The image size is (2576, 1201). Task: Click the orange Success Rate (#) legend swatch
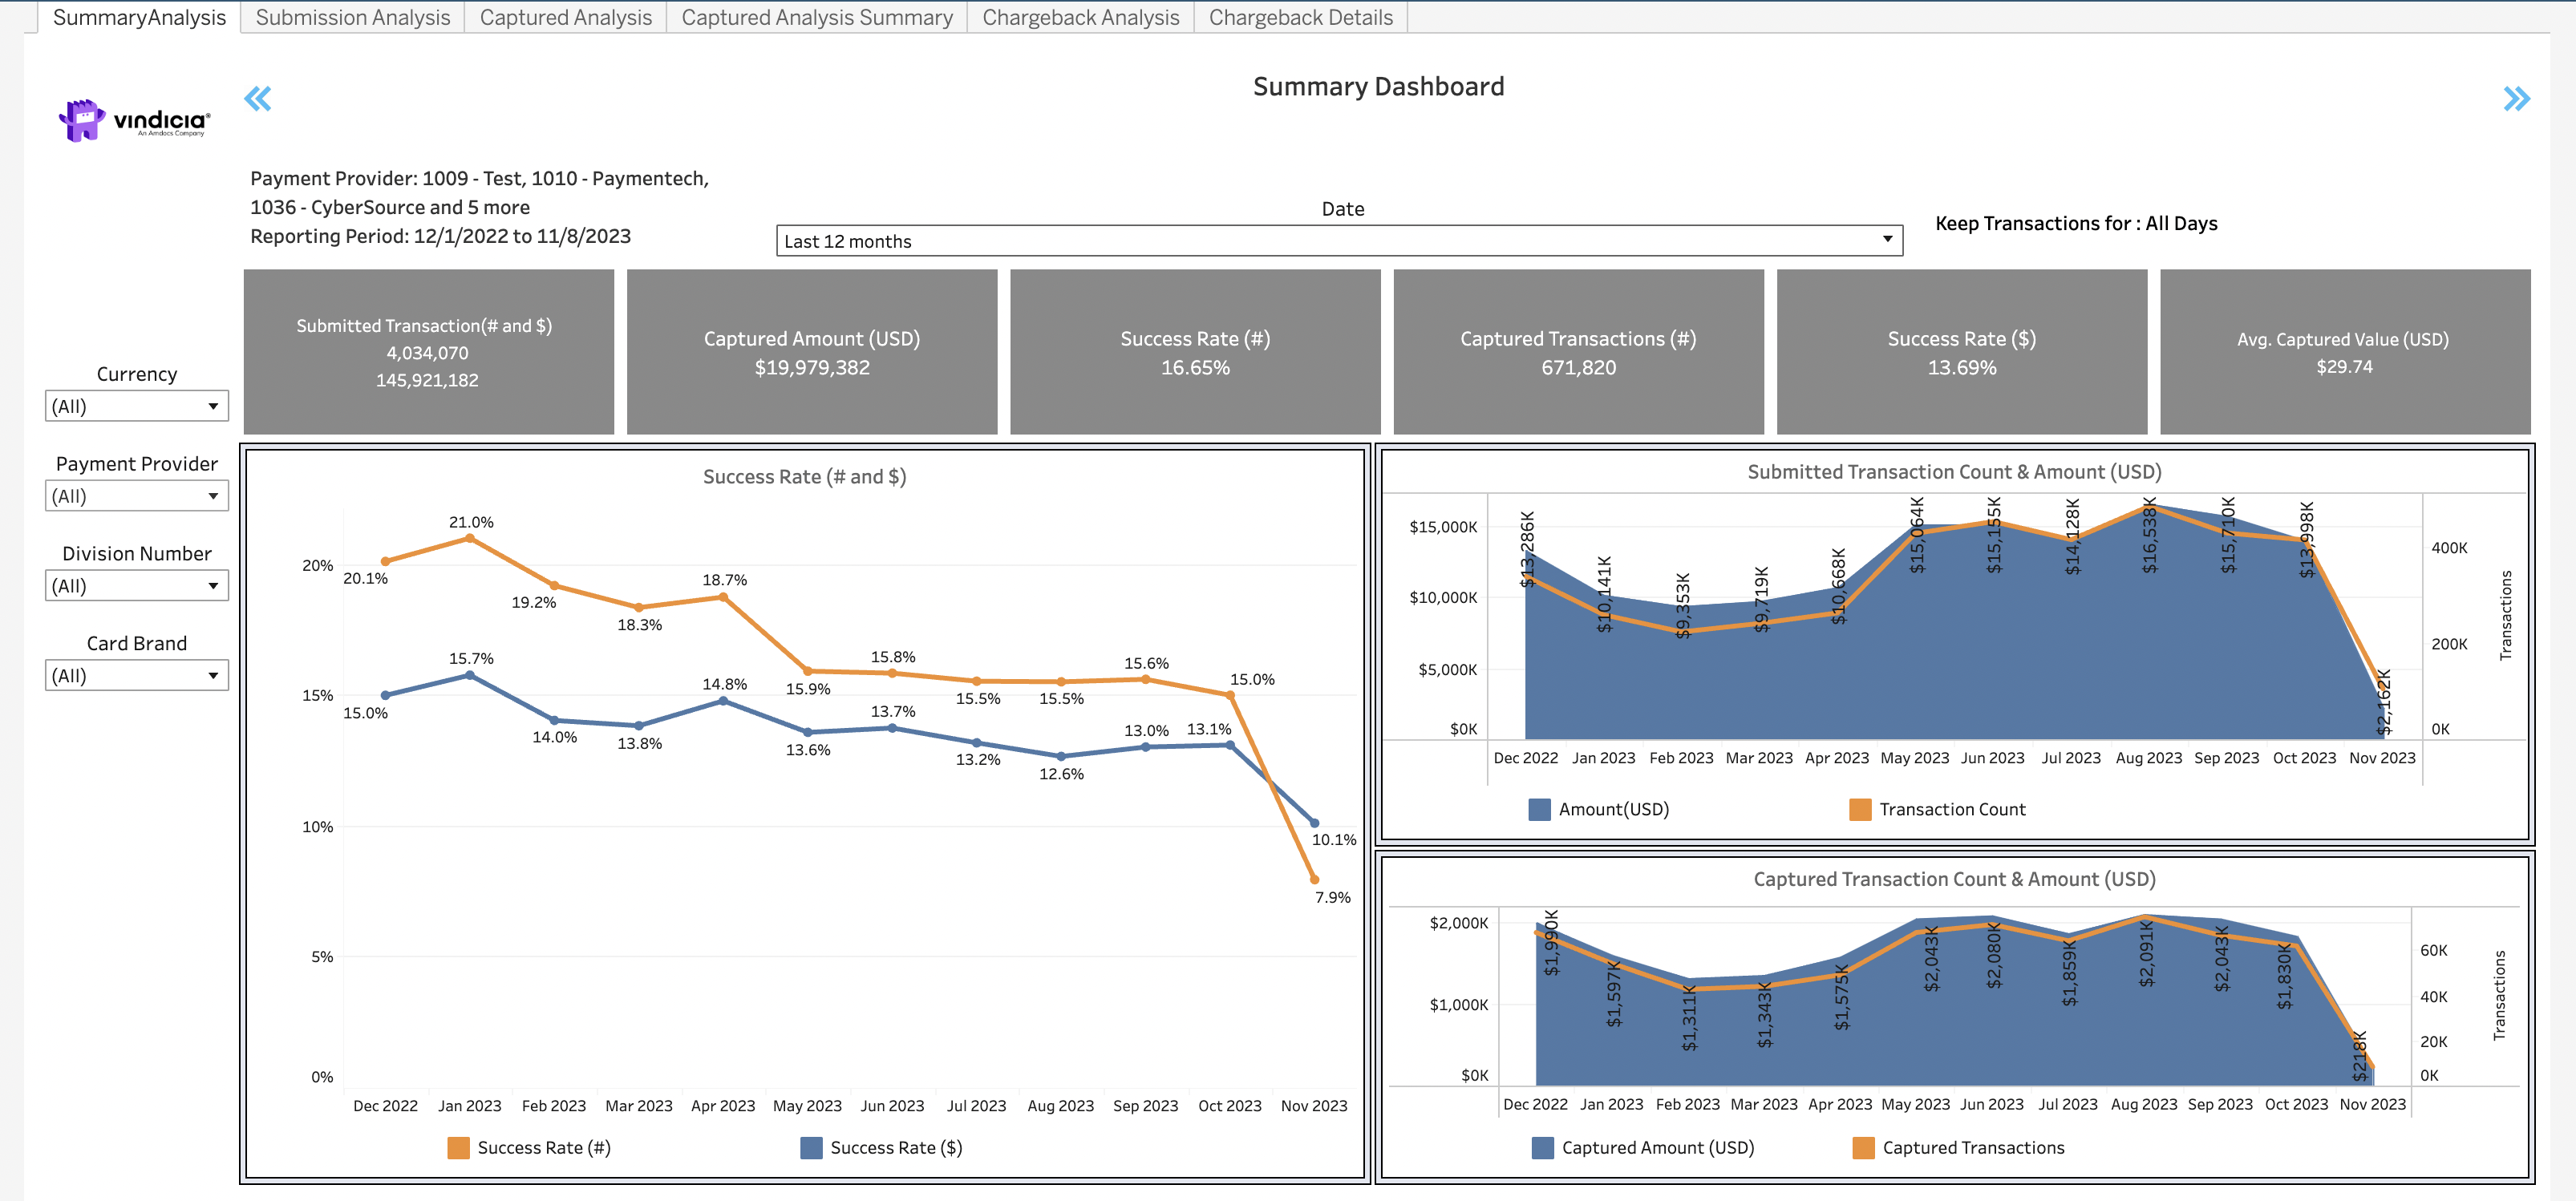click(458, 1148)
